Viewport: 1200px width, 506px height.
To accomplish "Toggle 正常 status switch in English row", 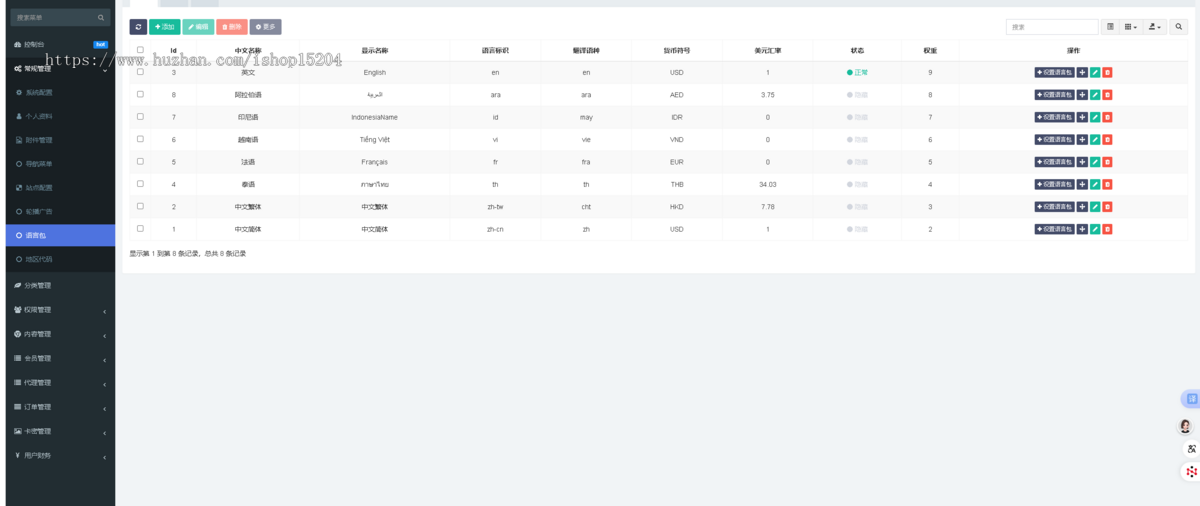I will click(x=857, y=73).
